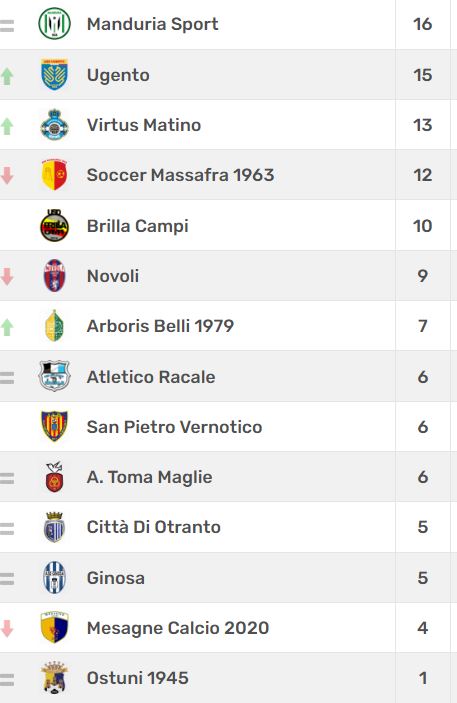The width and height of the screenshot is (457, 703).
Task: Click the Ostuni 1945 crest
Action: coord(54,678)
